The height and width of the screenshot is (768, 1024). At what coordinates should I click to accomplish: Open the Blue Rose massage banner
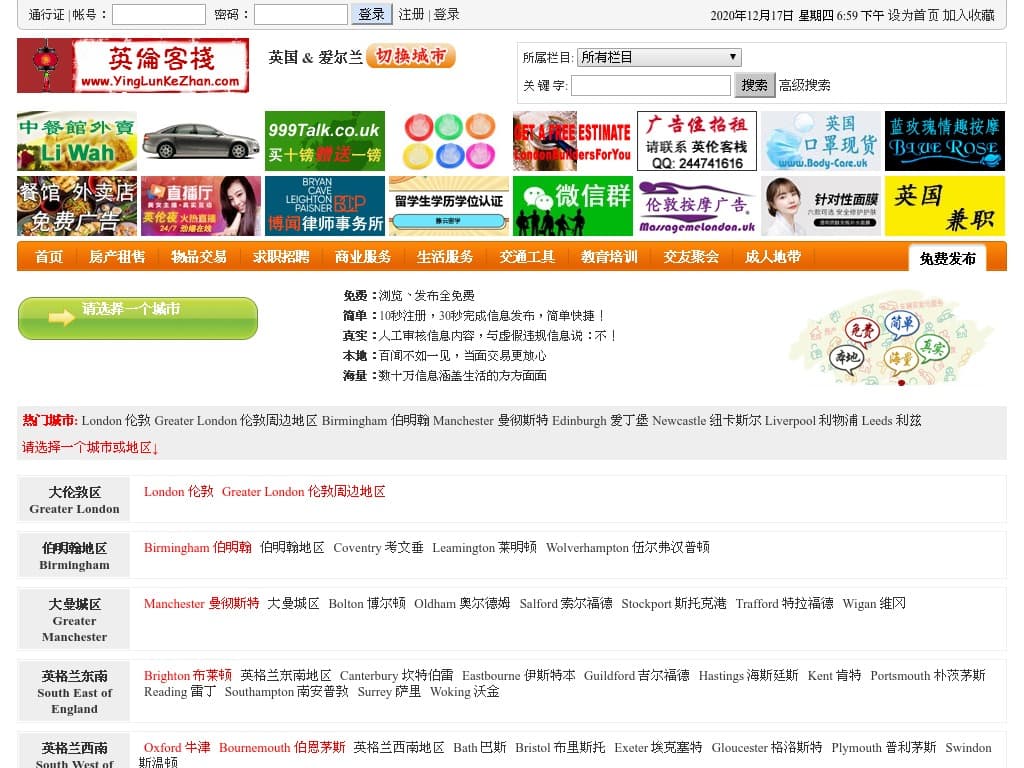(x=944, y=141)
